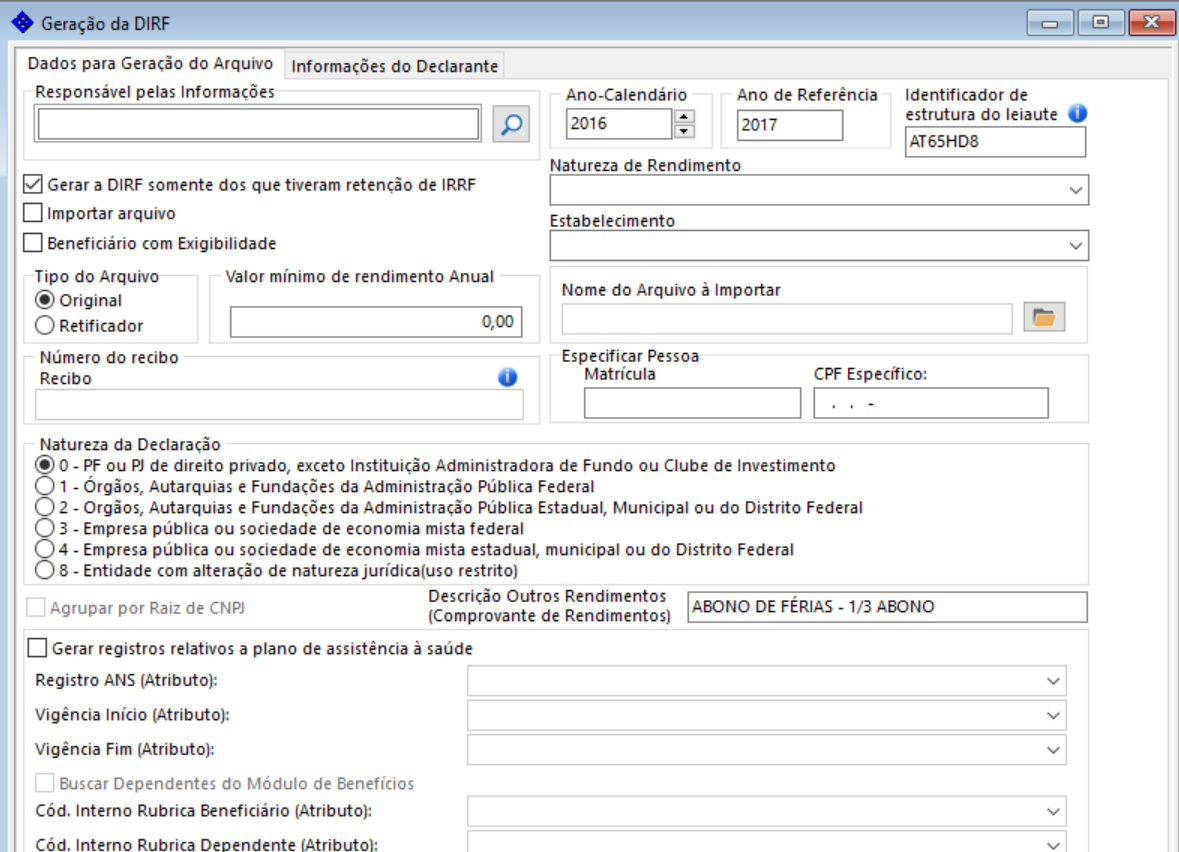1179x852 pixels.
Task: Minimize the Geração da DIRF window
Action: [1050, 23]
